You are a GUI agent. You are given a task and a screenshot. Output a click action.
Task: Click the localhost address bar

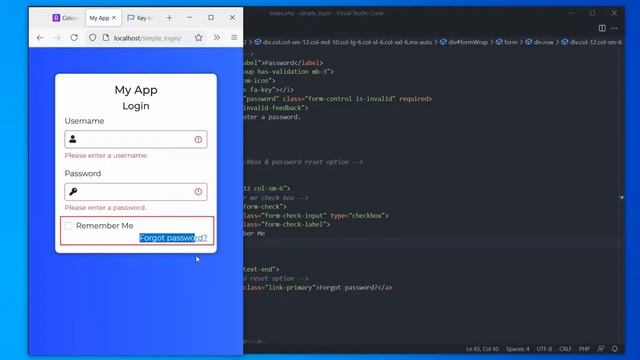pos(147,38)
